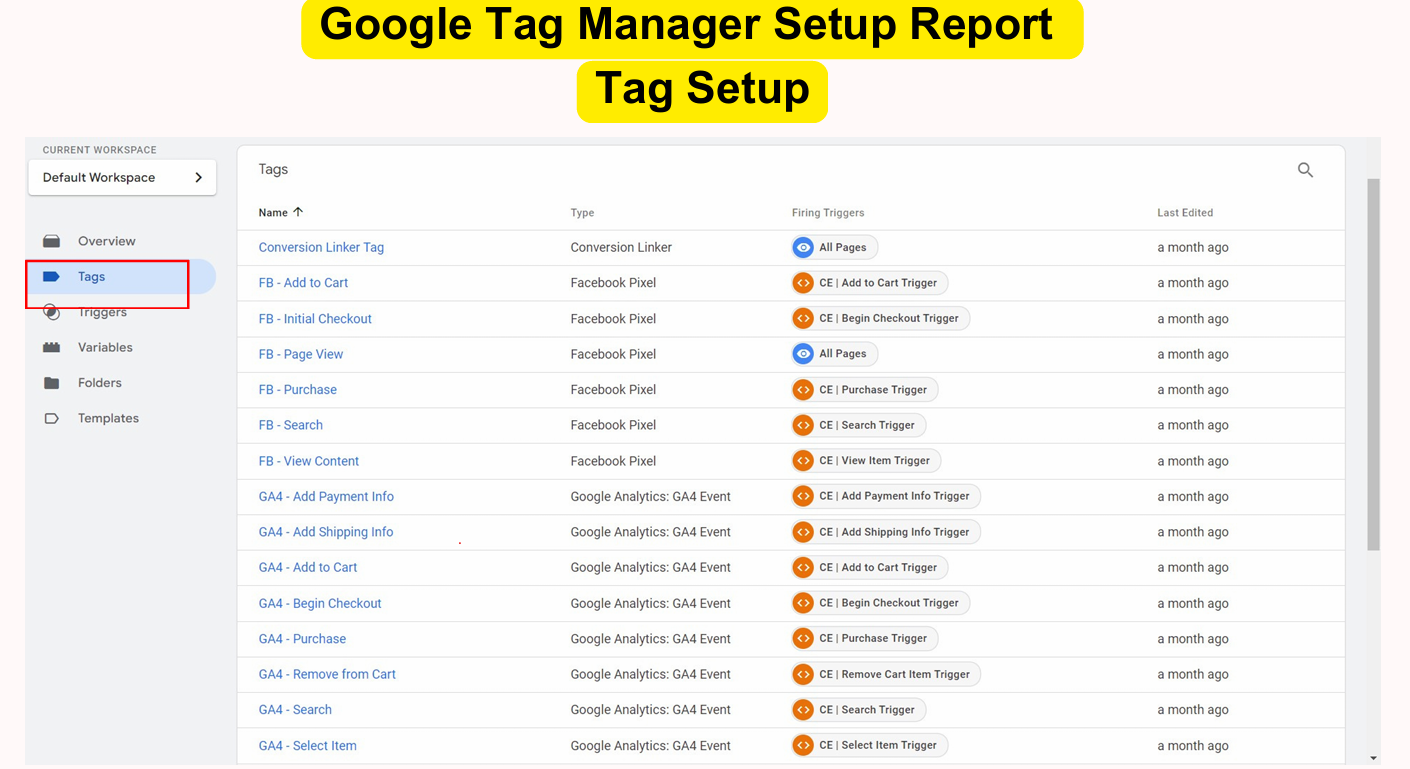
Task: Click GA4 - Begin Checkout's trigger chip
Action: pos(880,603)
